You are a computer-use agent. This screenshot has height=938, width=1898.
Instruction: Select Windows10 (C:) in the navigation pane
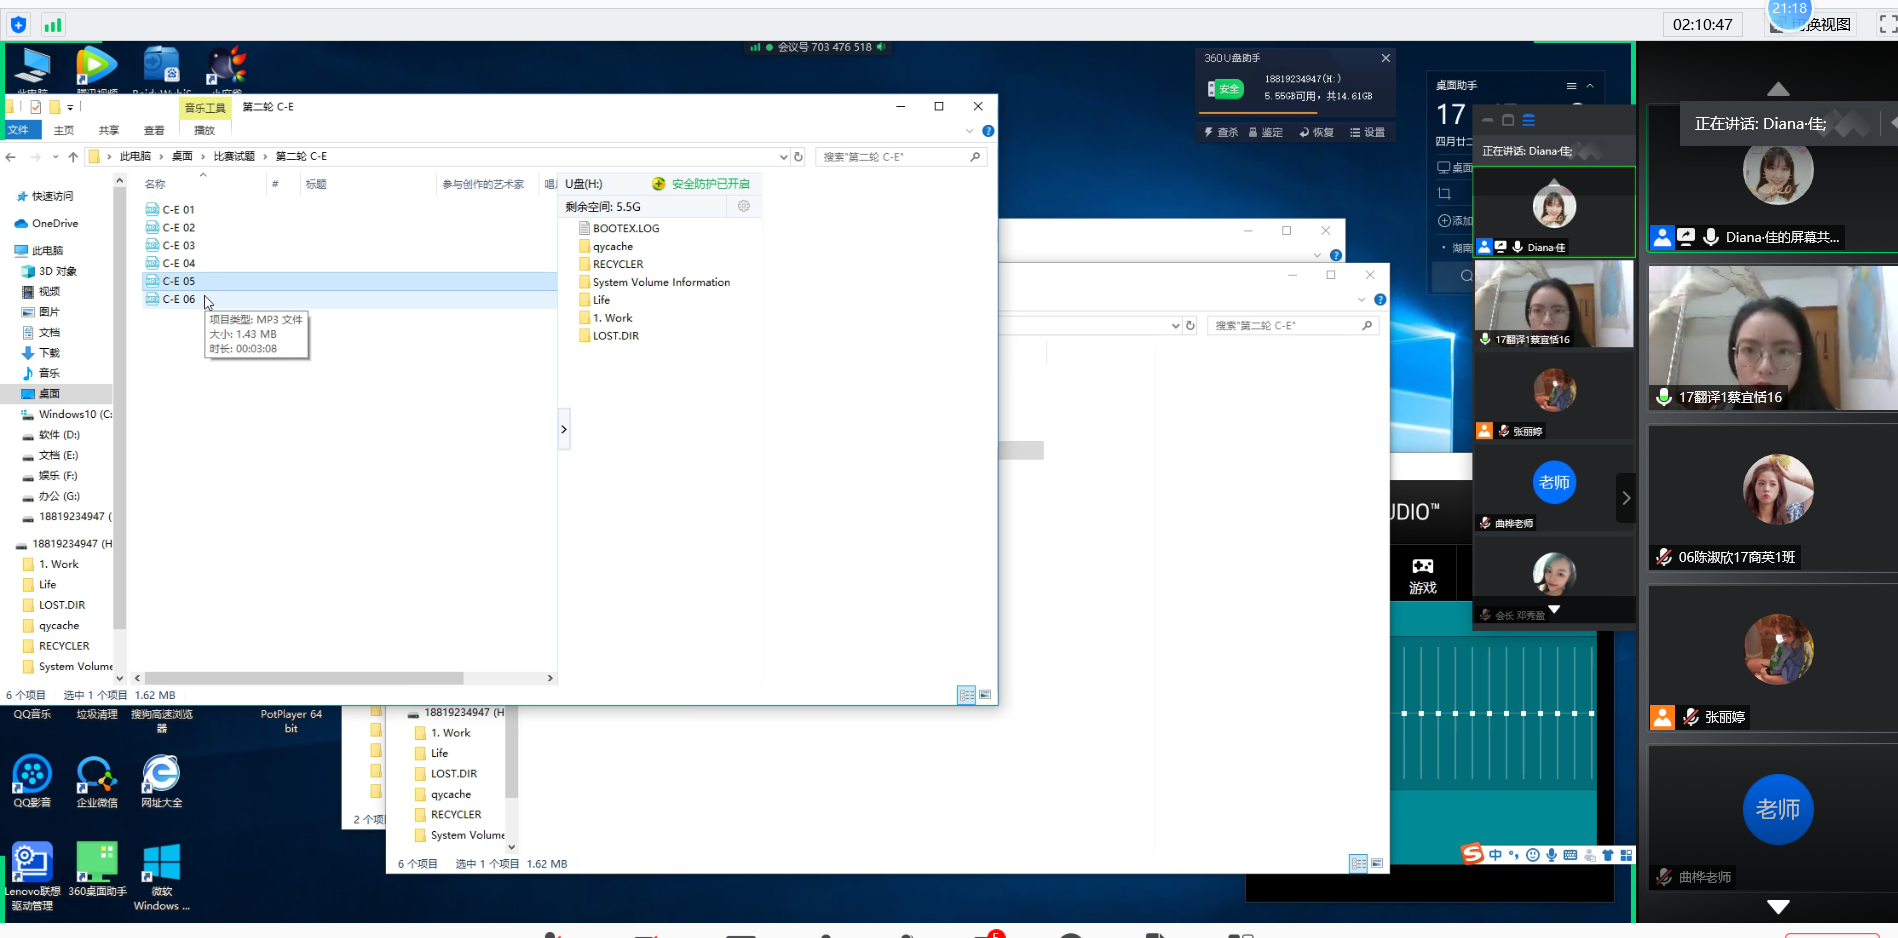[x=66, y=414]
